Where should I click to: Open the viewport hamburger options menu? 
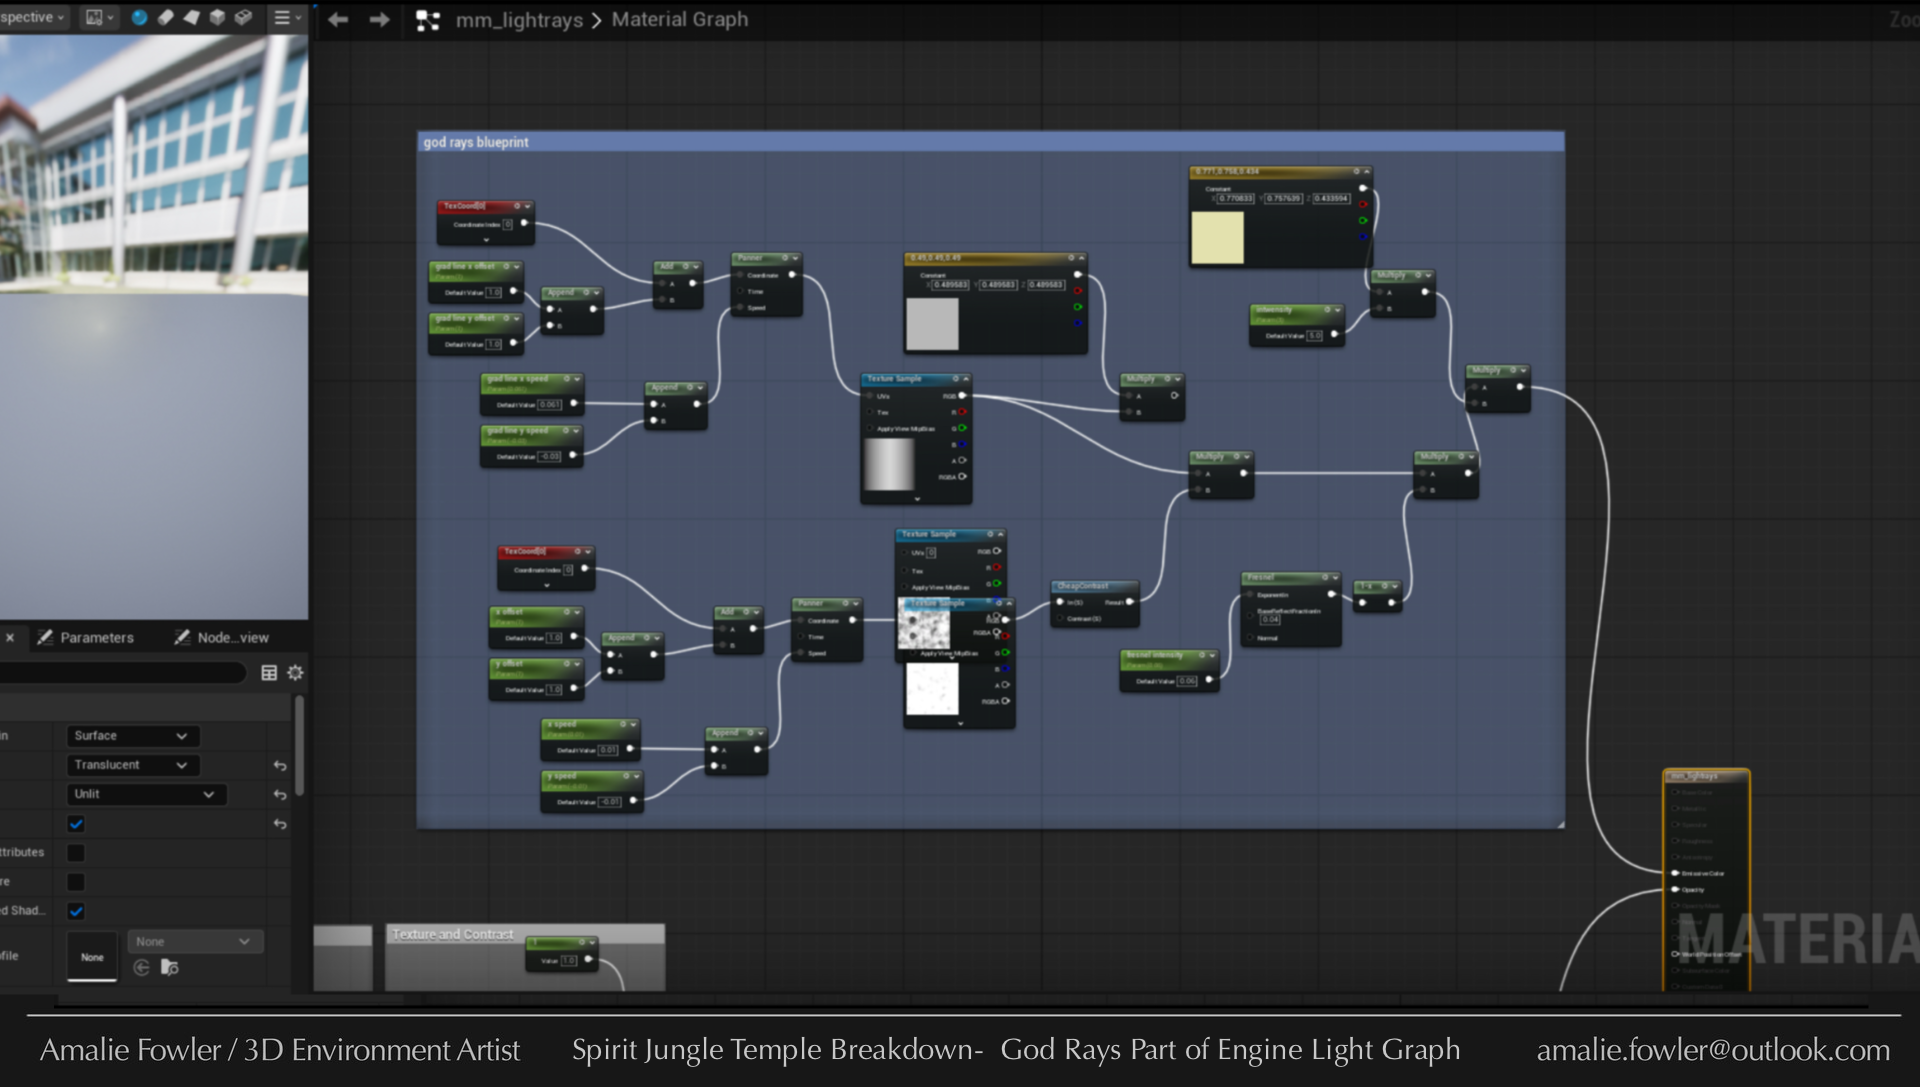(288, 17)
